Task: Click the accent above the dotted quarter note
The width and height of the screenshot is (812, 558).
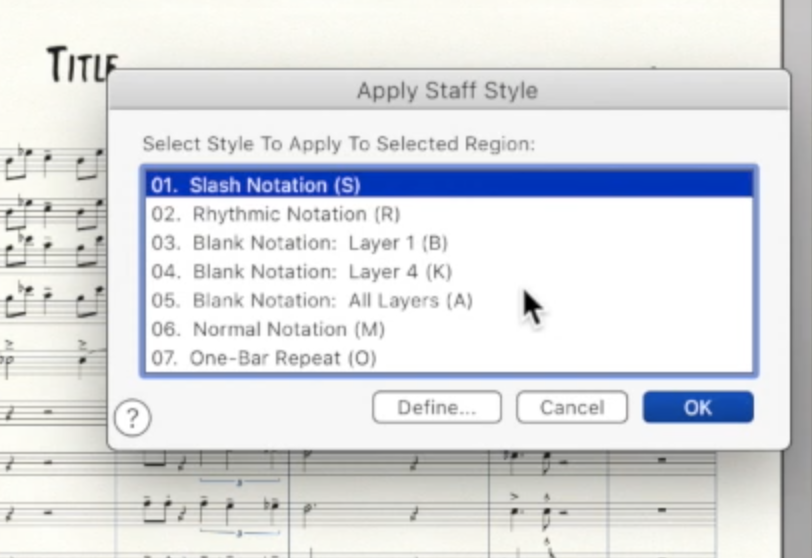Action: [x=514, y=497]
